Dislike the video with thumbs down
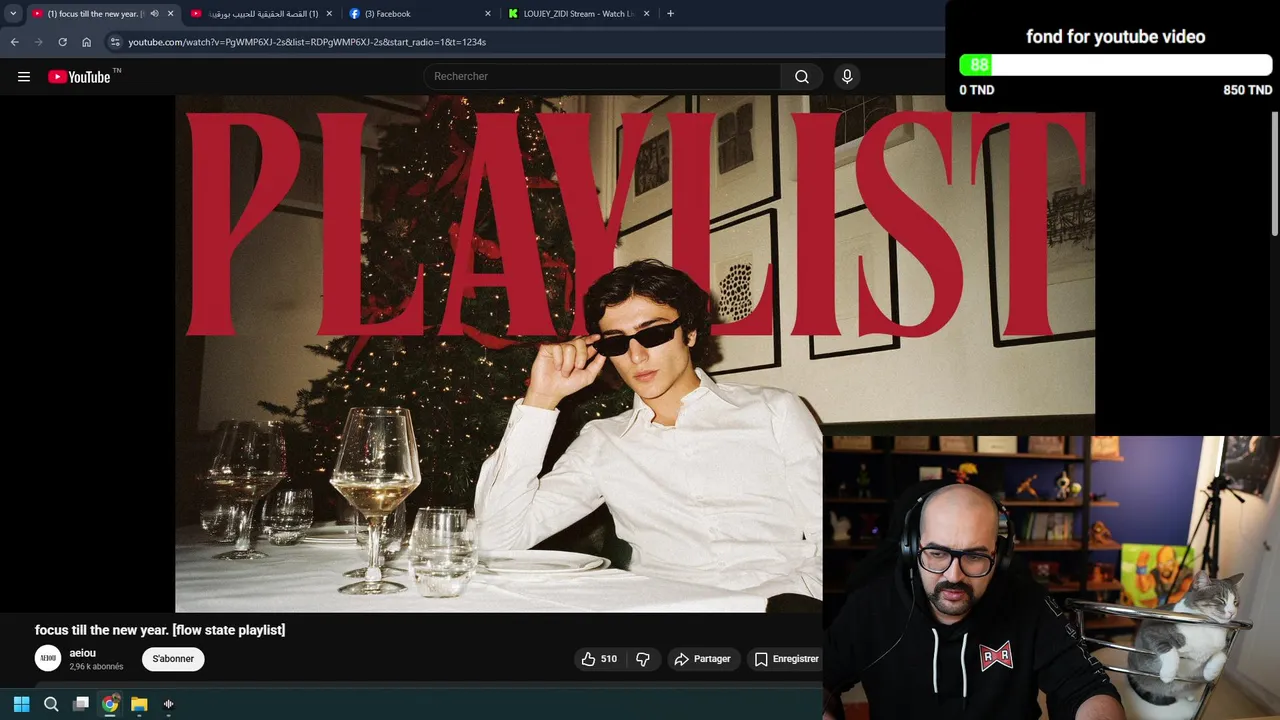The width and height of the screenshot is (1280, 720). point(643,659)
